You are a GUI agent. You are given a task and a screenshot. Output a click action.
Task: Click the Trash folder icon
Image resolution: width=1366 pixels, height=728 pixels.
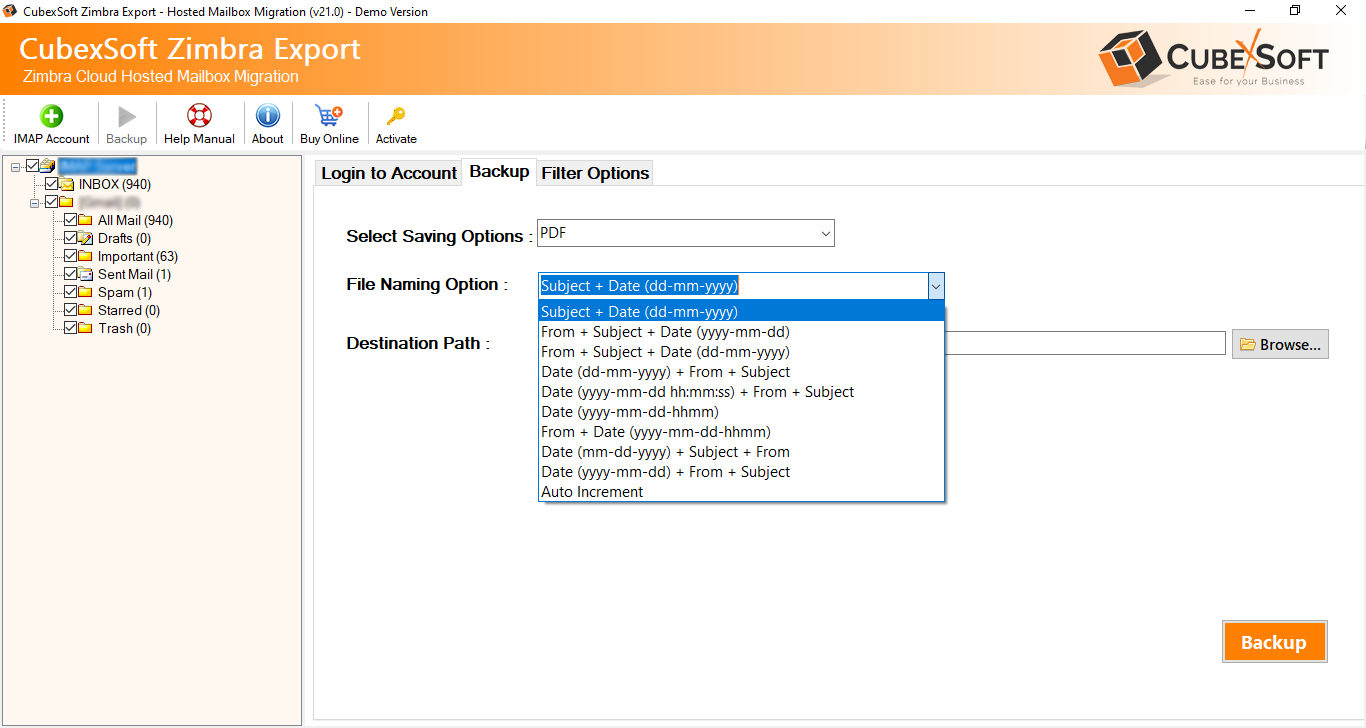point(86,328)
